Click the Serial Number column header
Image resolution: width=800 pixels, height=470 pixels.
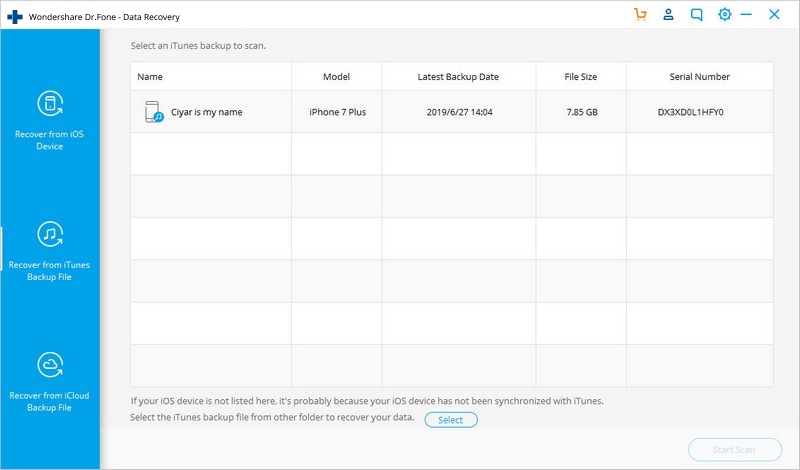click(x=699, y=77)
